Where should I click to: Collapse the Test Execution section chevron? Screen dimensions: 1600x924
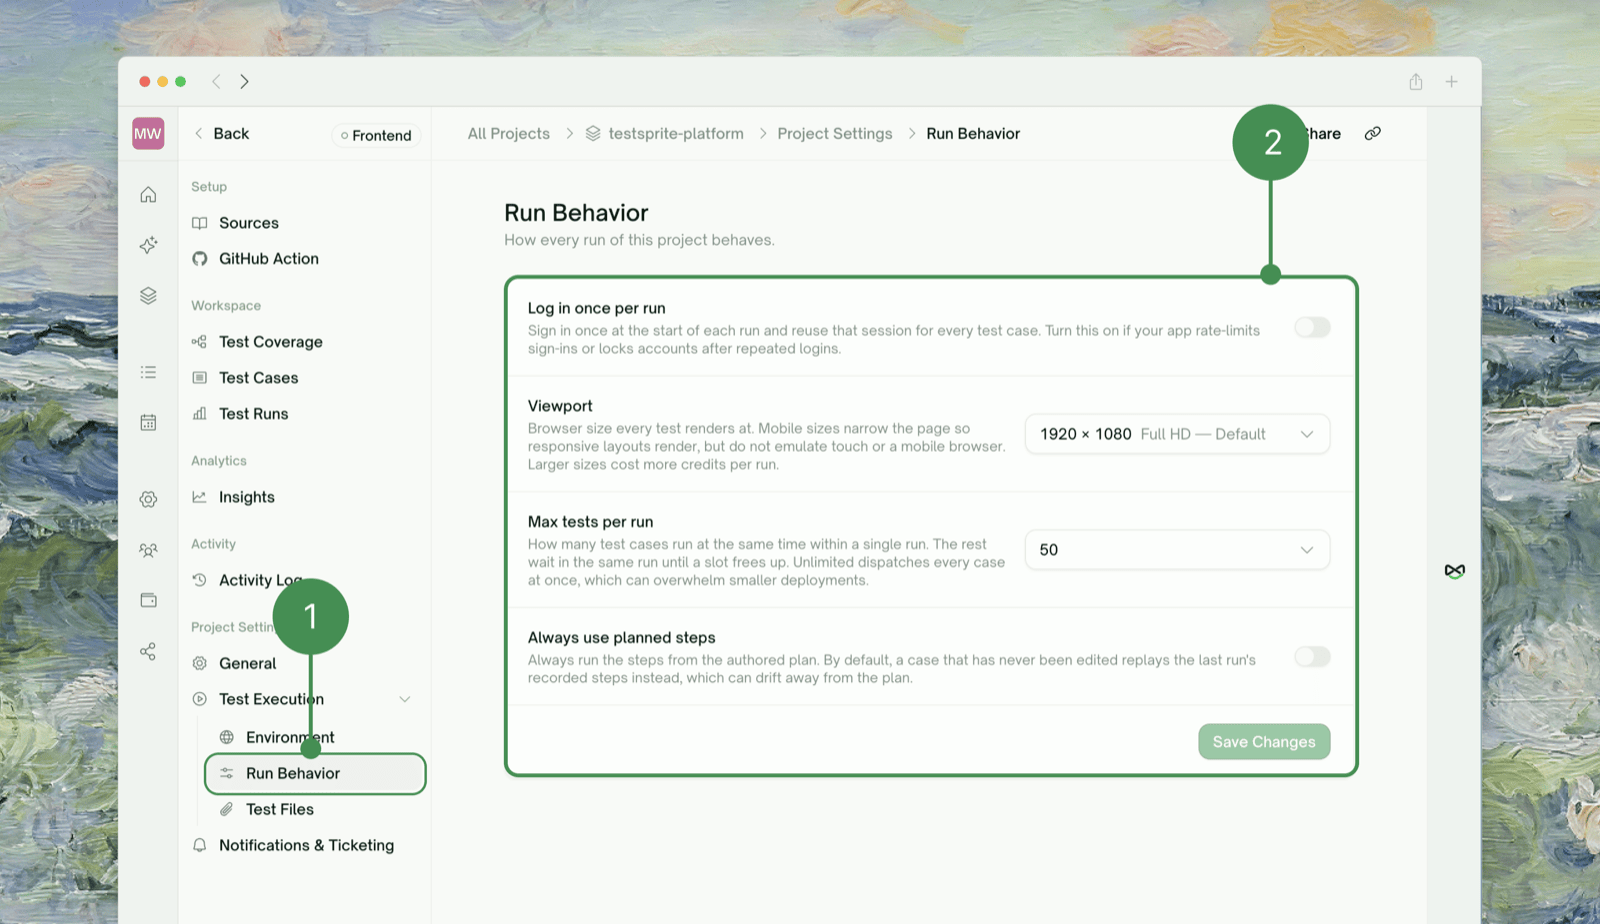tap(405, 699)
